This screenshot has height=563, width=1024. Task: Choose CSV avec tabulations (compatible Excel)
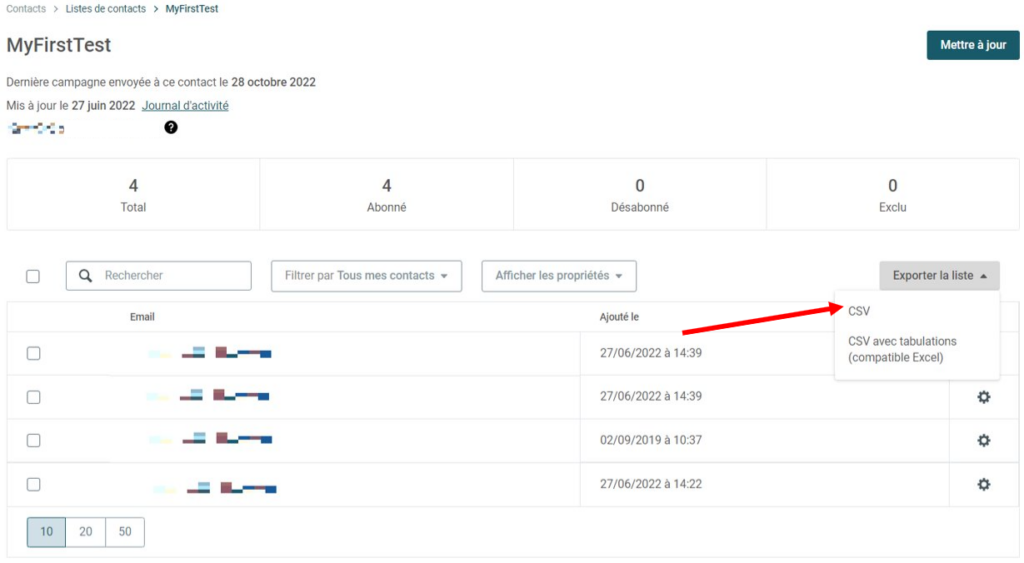(902, 349)
